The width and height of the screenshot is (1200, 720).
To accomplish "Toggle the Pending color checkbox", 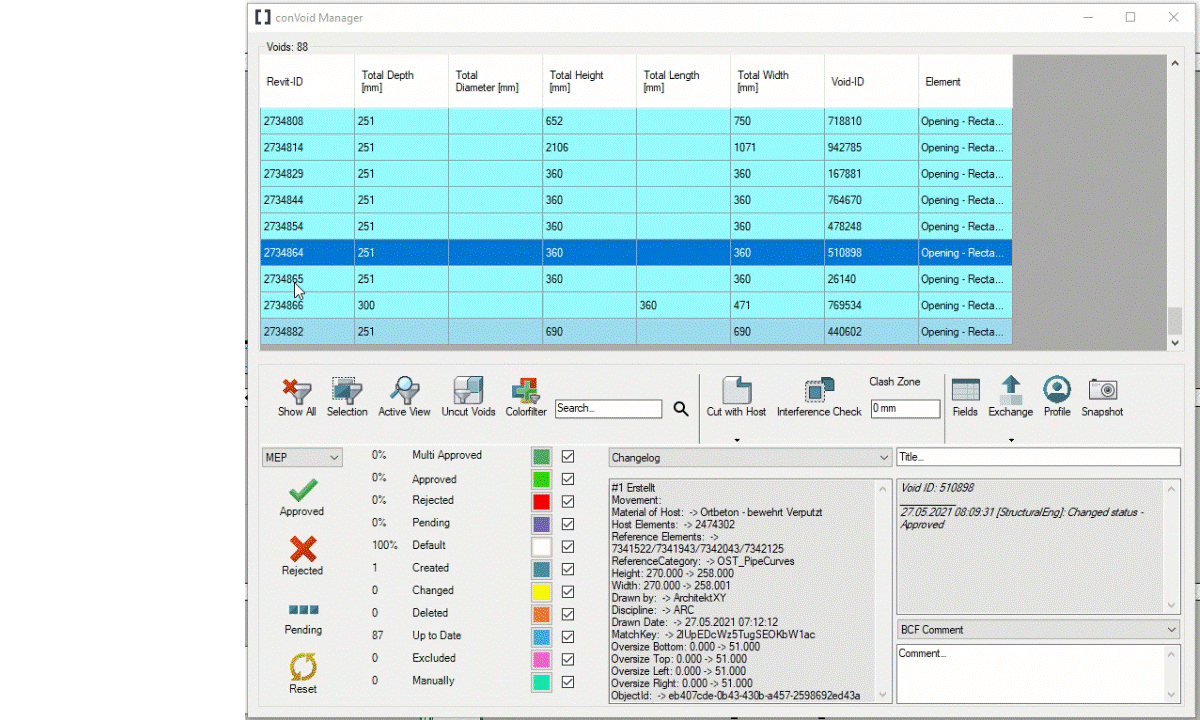I will tap(568, 524).
